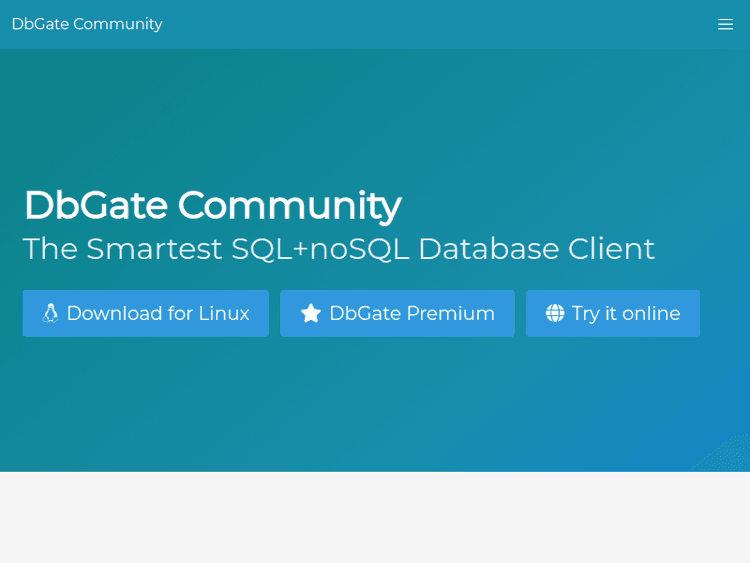Click the "DbGate Premium" label text
The image size is (750, 563).
pos(412,314)
